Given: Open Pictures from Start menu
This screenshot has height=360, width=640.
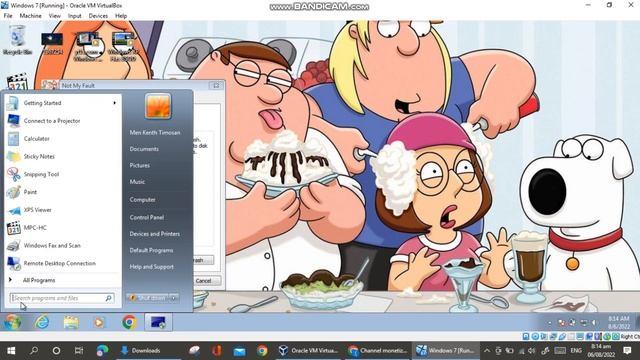Looking at the screenshot, I should 140,165.
